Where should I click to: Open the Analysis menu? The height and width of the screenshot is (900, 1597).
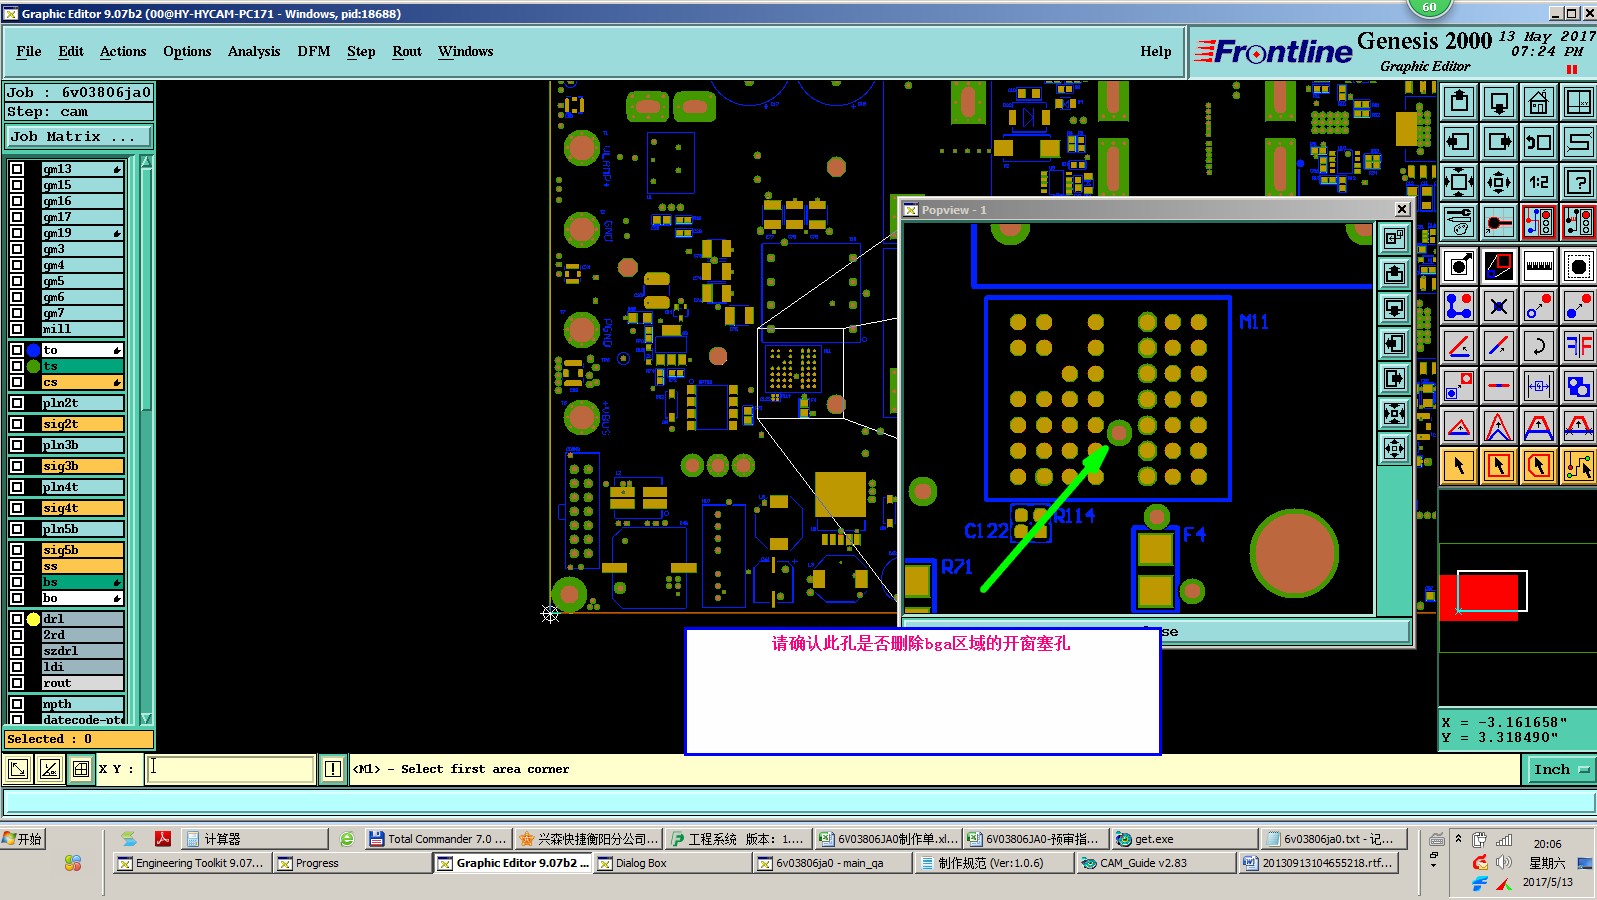coord(254,51)
